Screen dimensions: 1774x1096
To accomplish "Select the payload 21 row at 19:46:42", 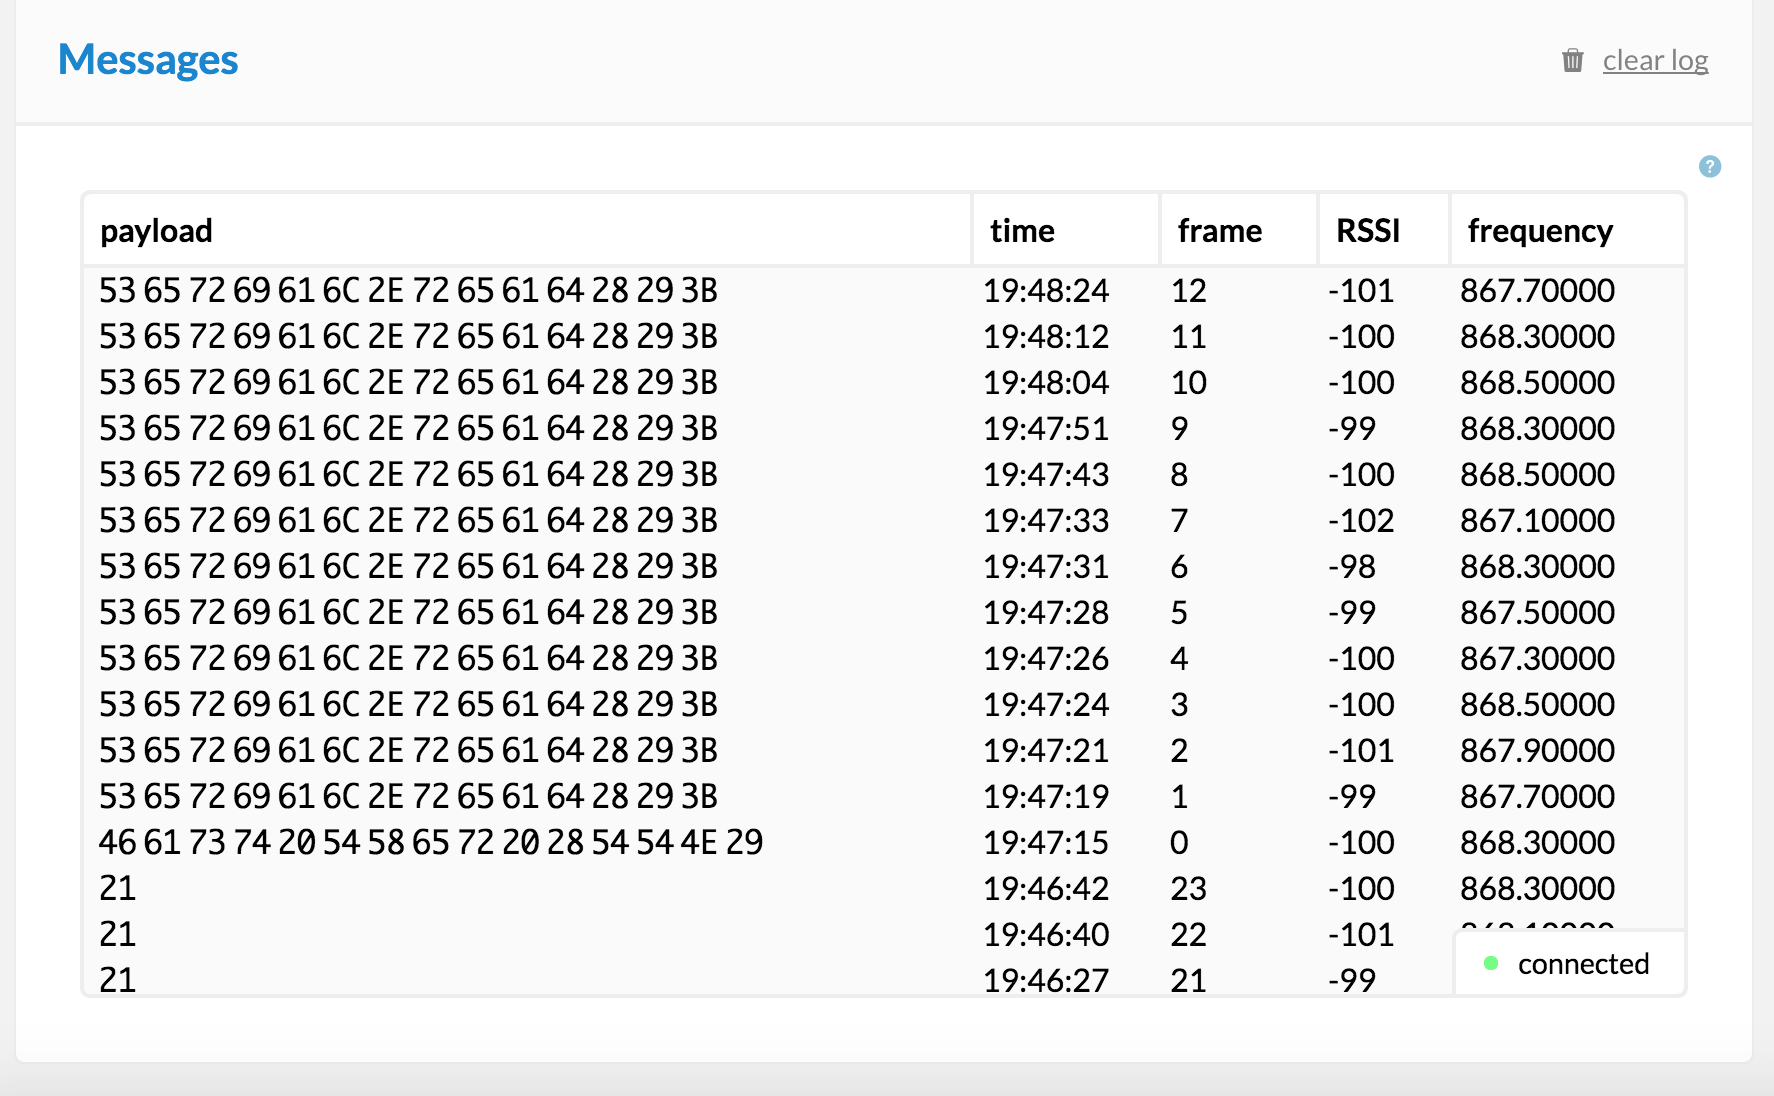I will tap(118, 889).
